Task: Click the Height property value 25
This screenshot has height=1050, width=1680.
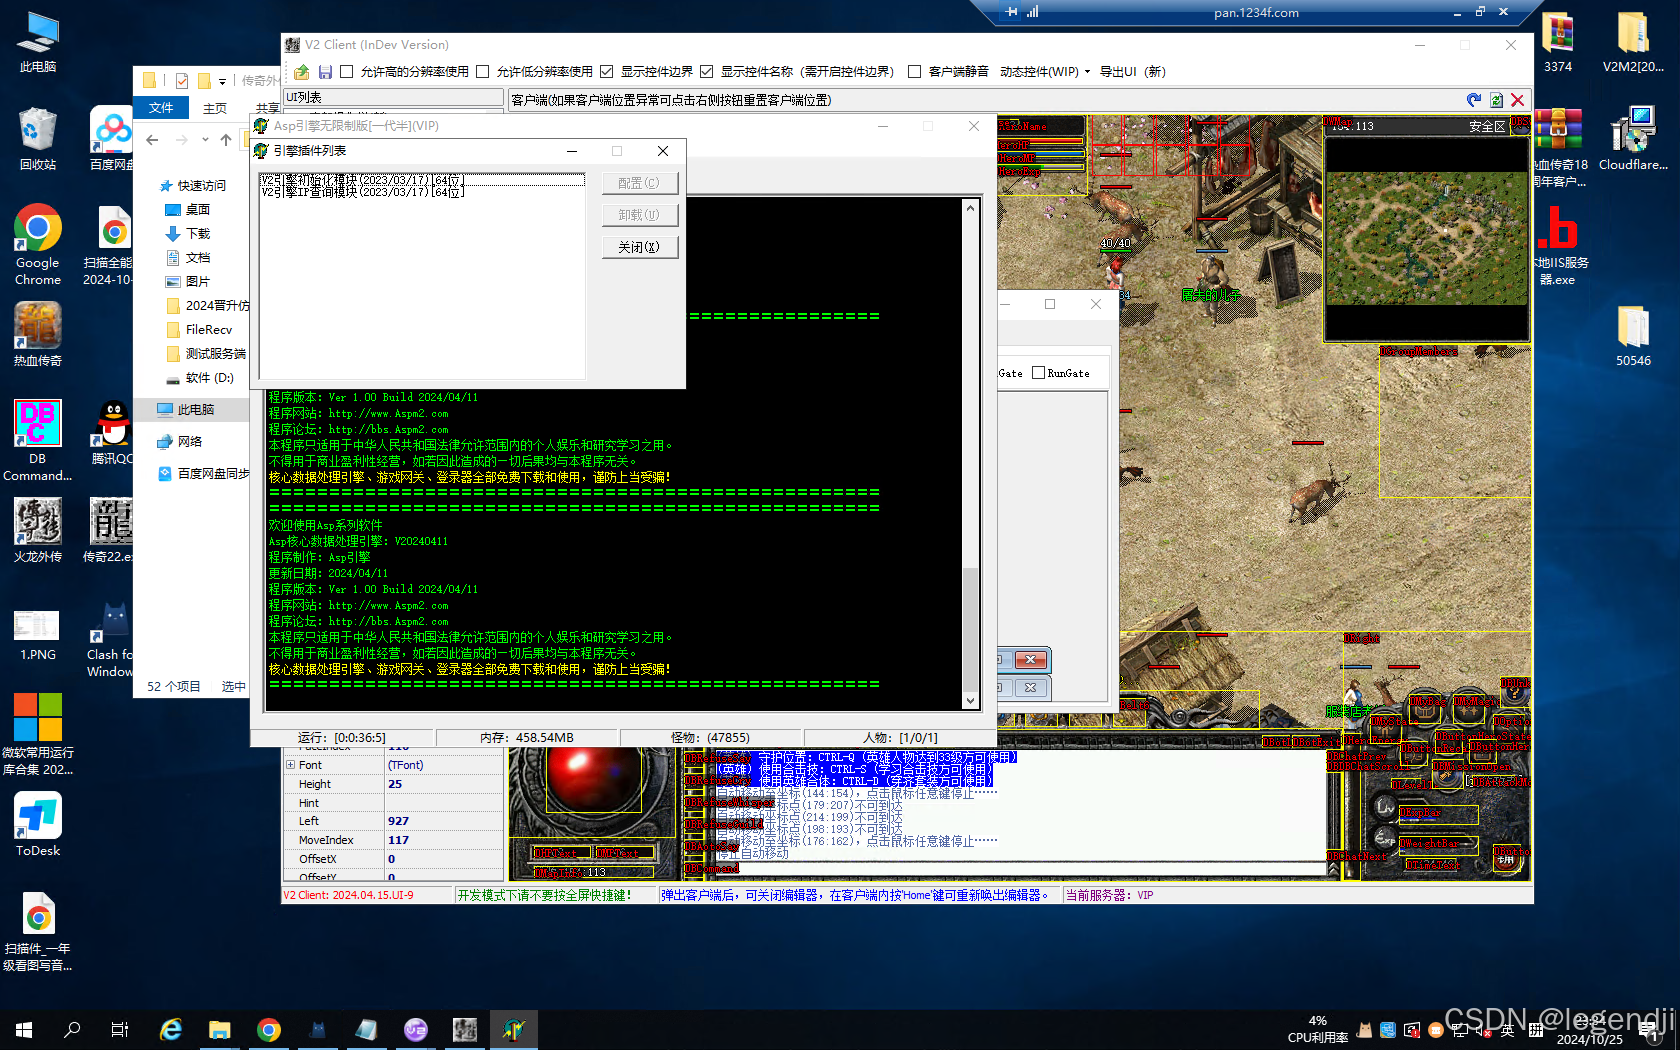Action: pyautogui.click(x=444, y=784)
